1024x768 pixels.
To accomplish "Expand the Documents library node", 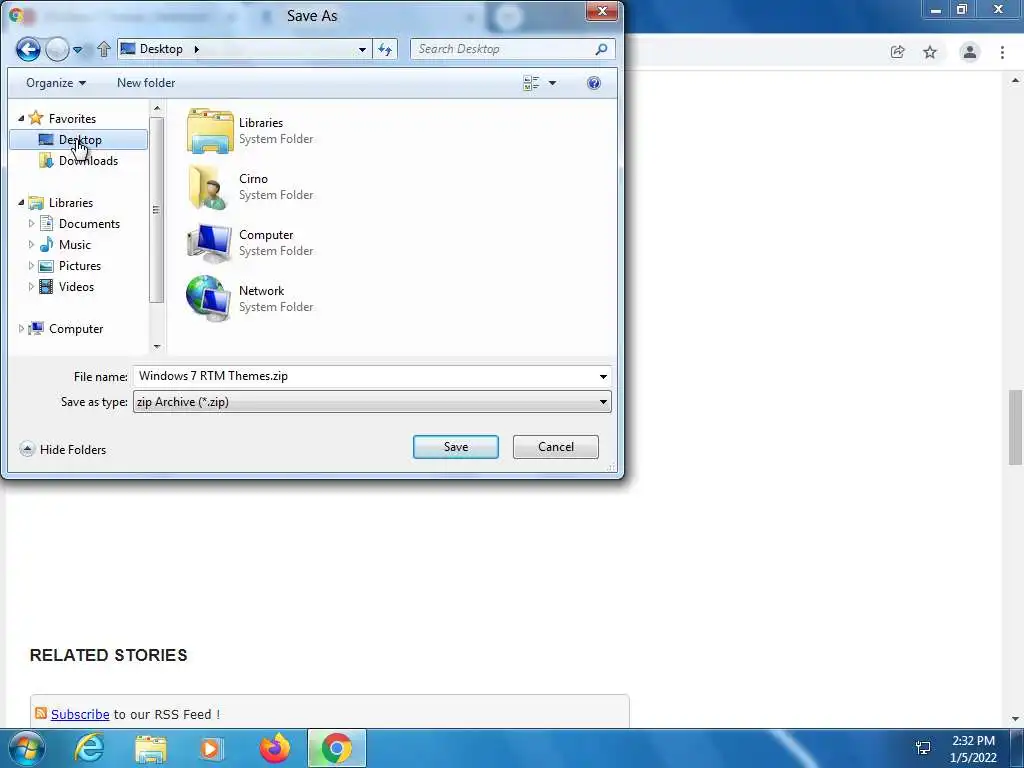I will tap(31, 223).
